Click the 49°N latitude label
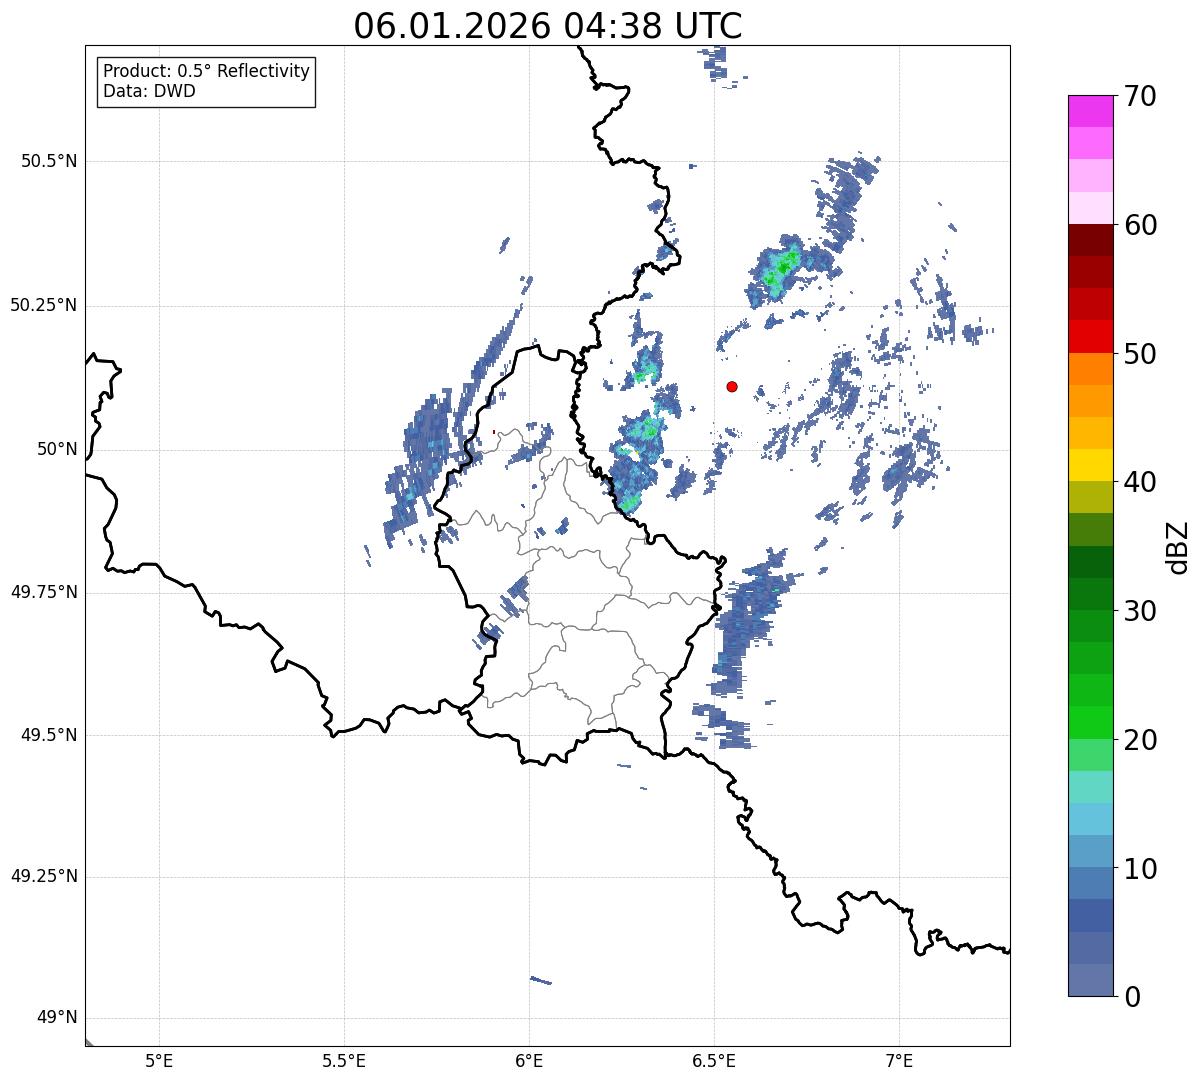 (57, 1018)
